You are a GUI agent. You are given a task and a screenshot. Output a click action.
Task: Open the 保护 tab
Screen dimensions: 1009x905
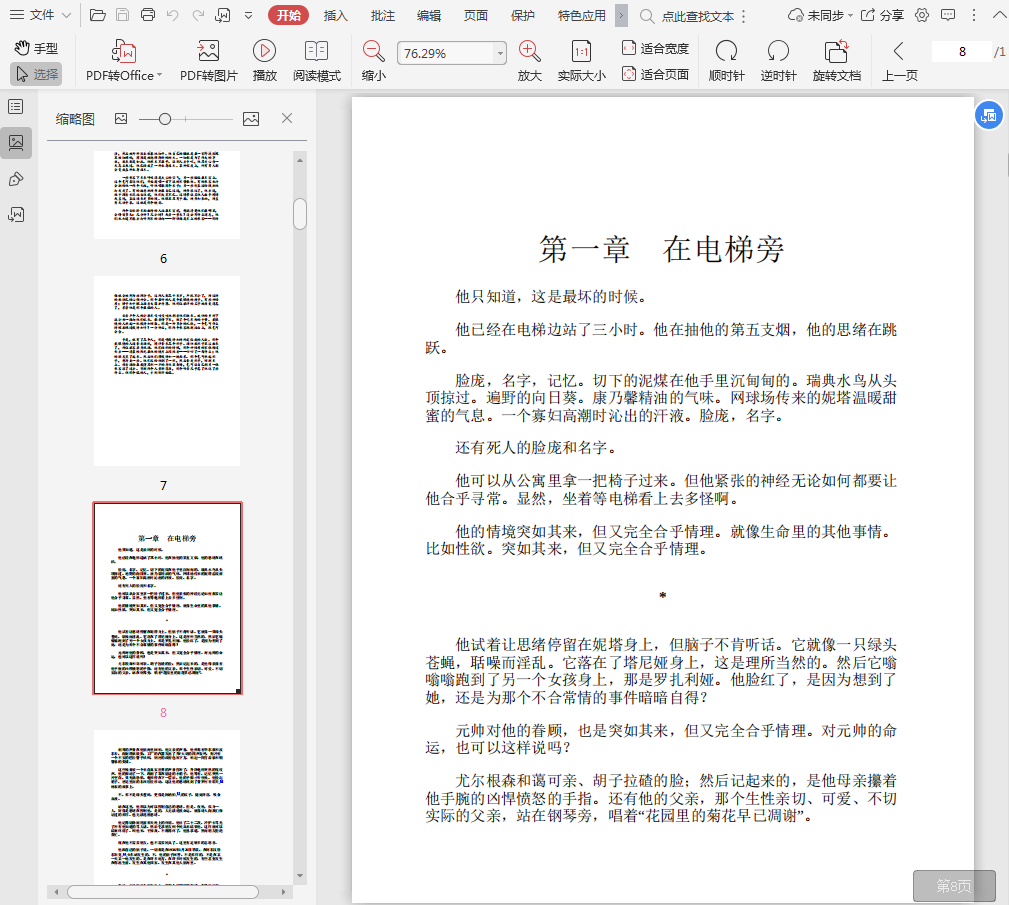(523, 15)
